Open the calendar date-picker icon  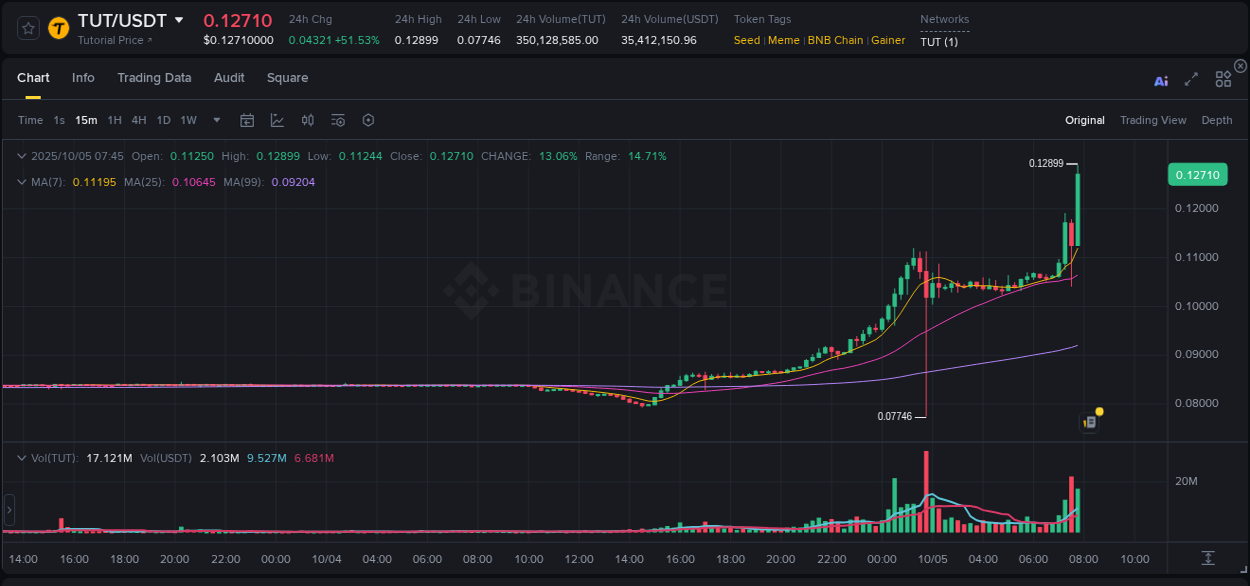(247, 120)
